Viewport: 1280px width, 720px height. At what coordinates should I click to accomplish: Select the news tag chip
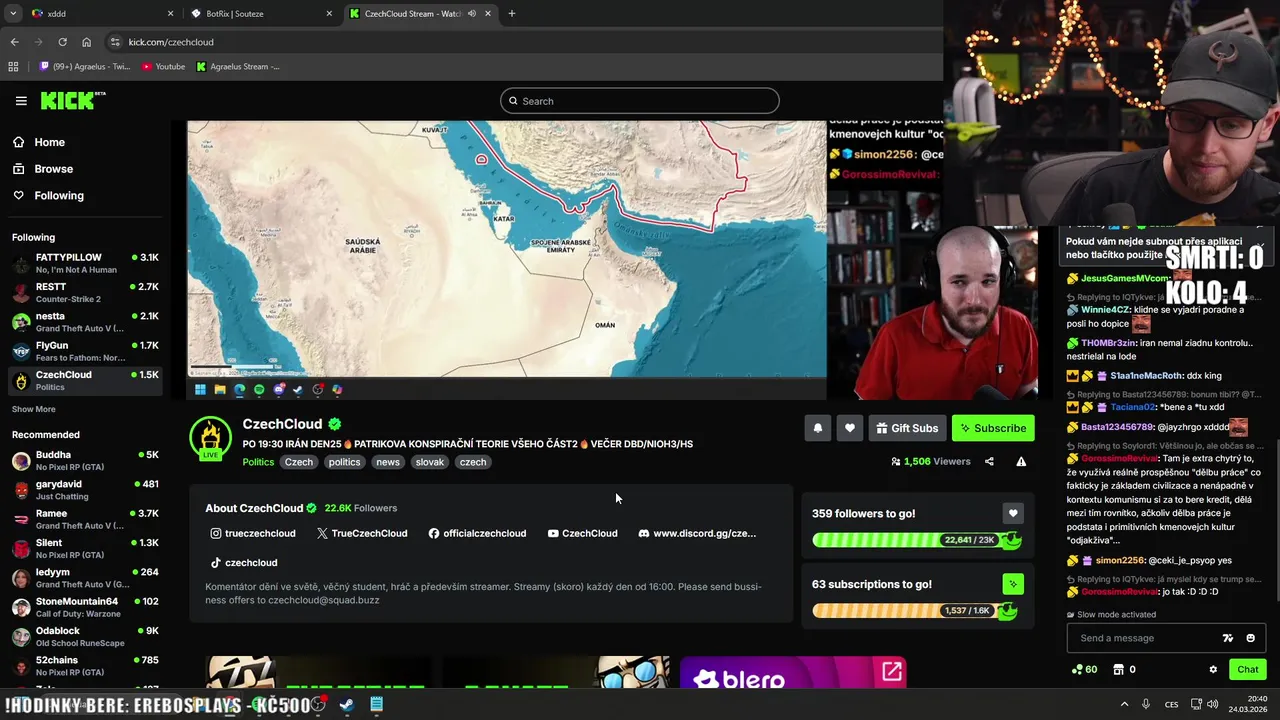388,462
